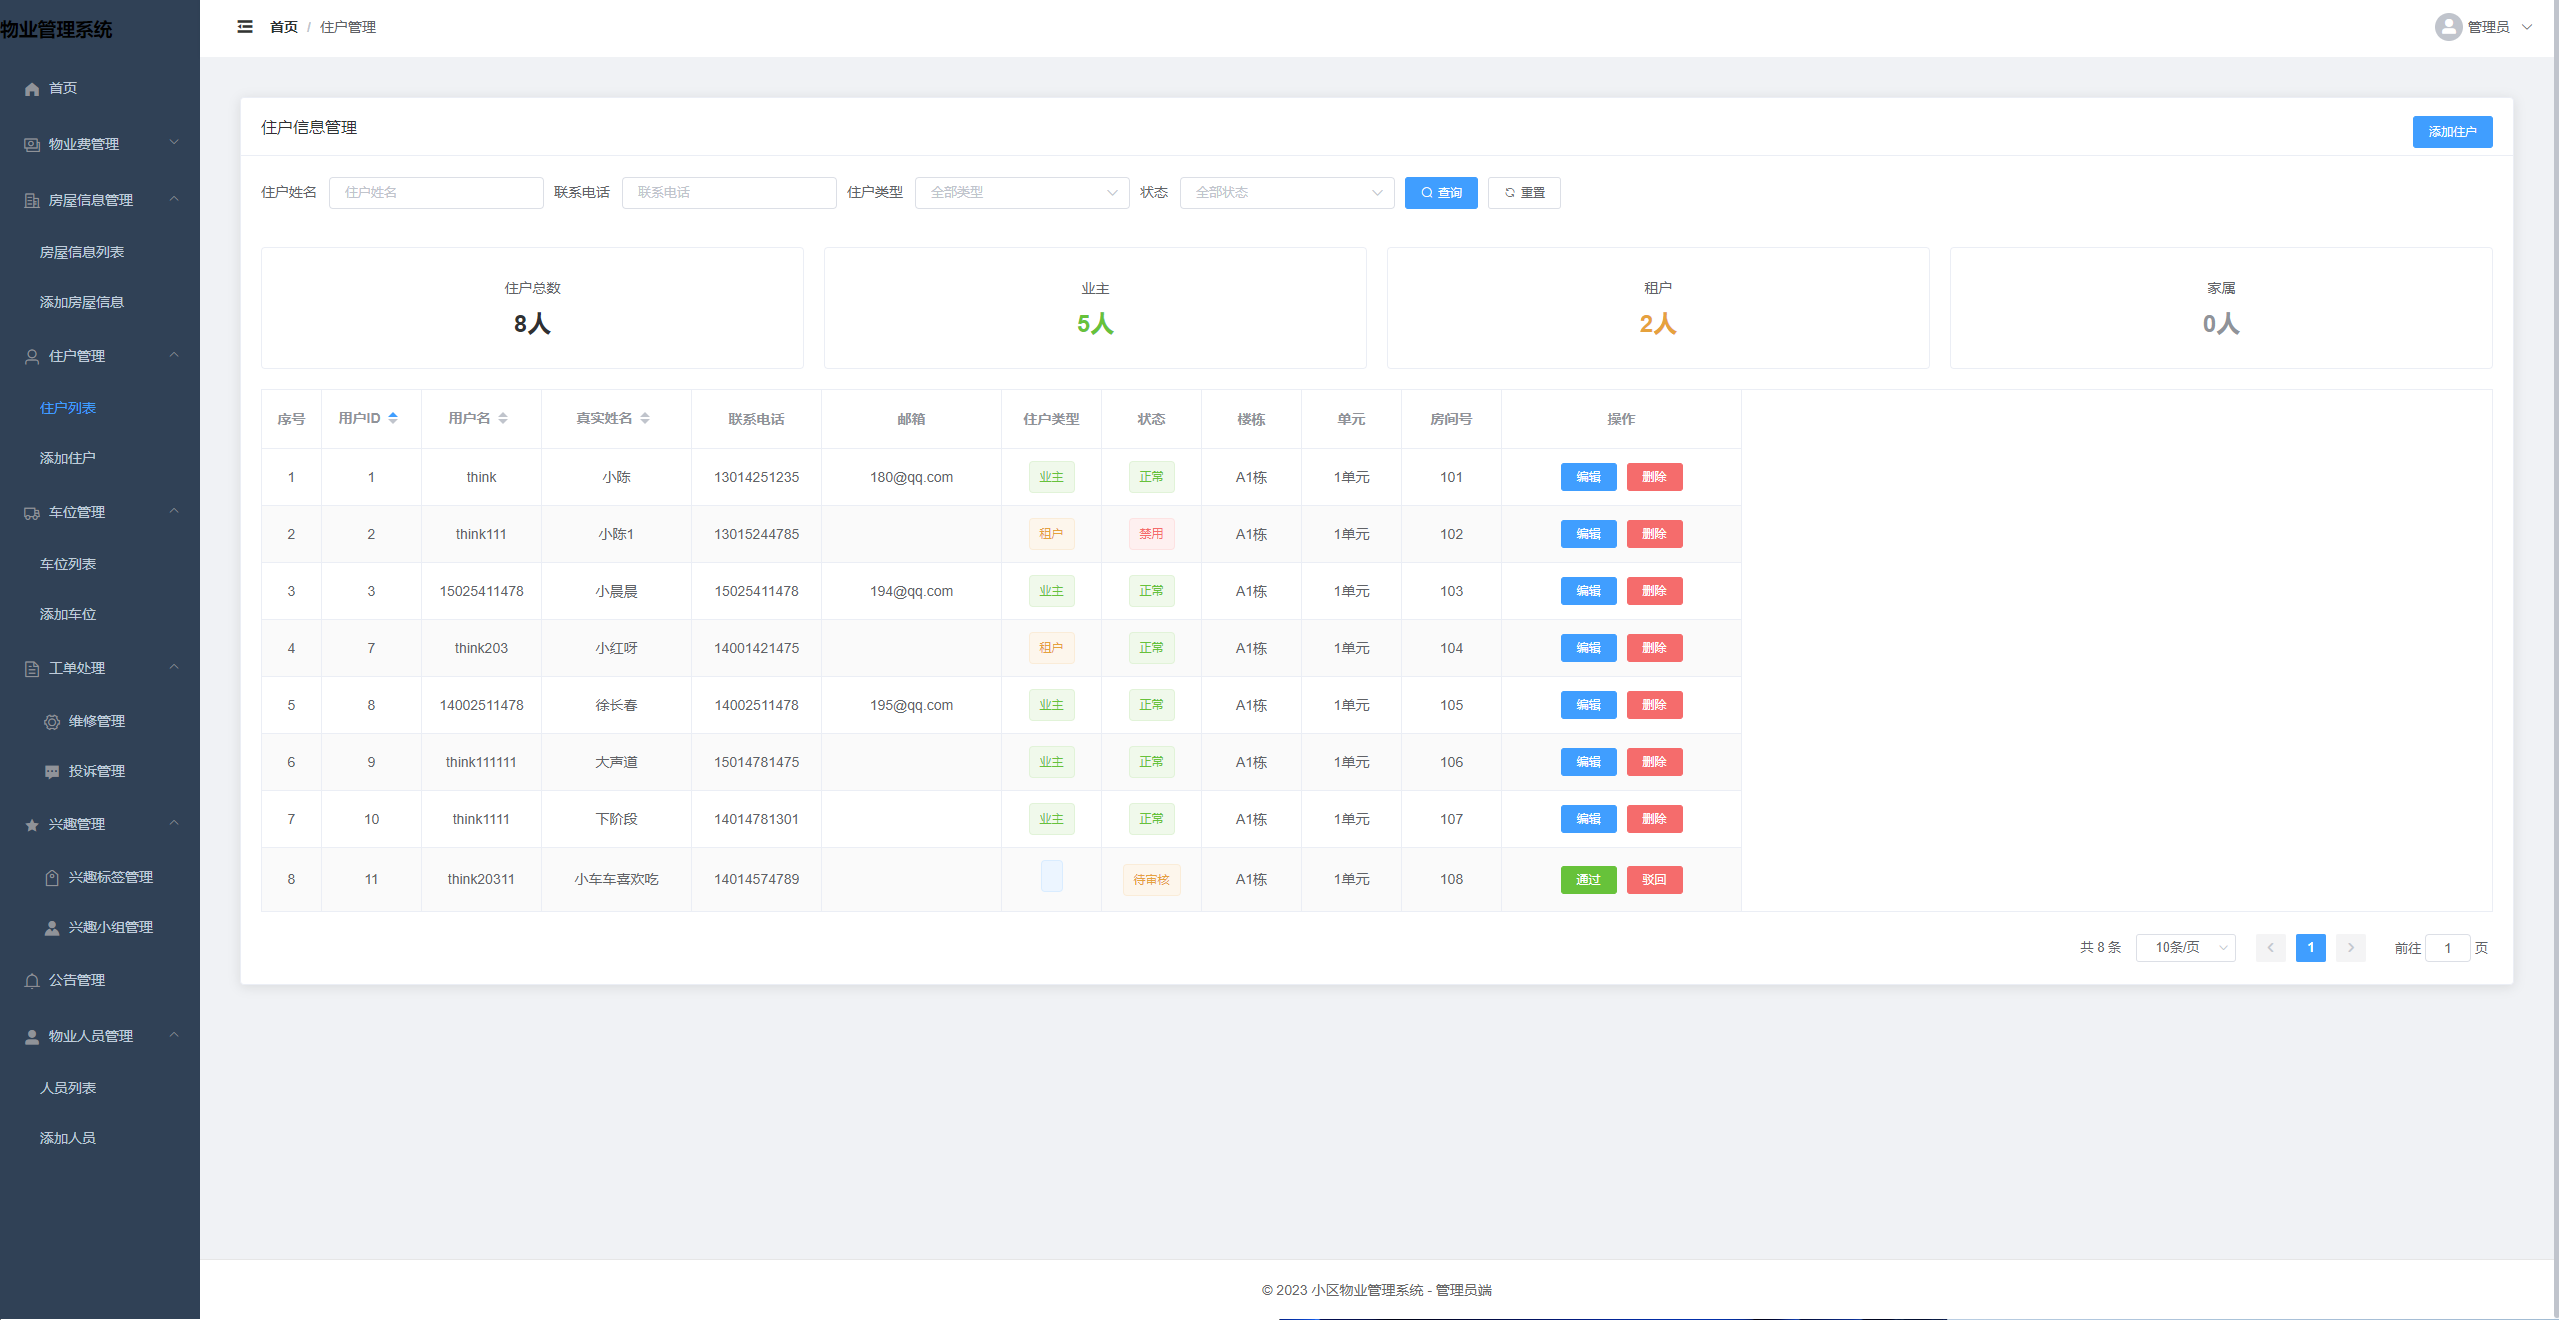Click the 兴趣小组管理 person icon

(x=52, y=928)
